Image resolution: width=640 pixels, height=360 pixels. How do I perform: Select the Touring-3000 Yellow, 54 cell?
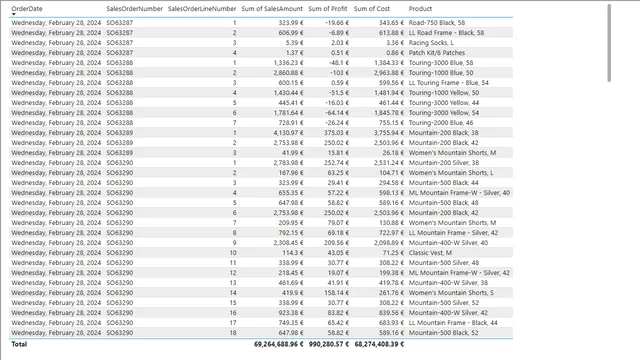[x=444, y=113]
